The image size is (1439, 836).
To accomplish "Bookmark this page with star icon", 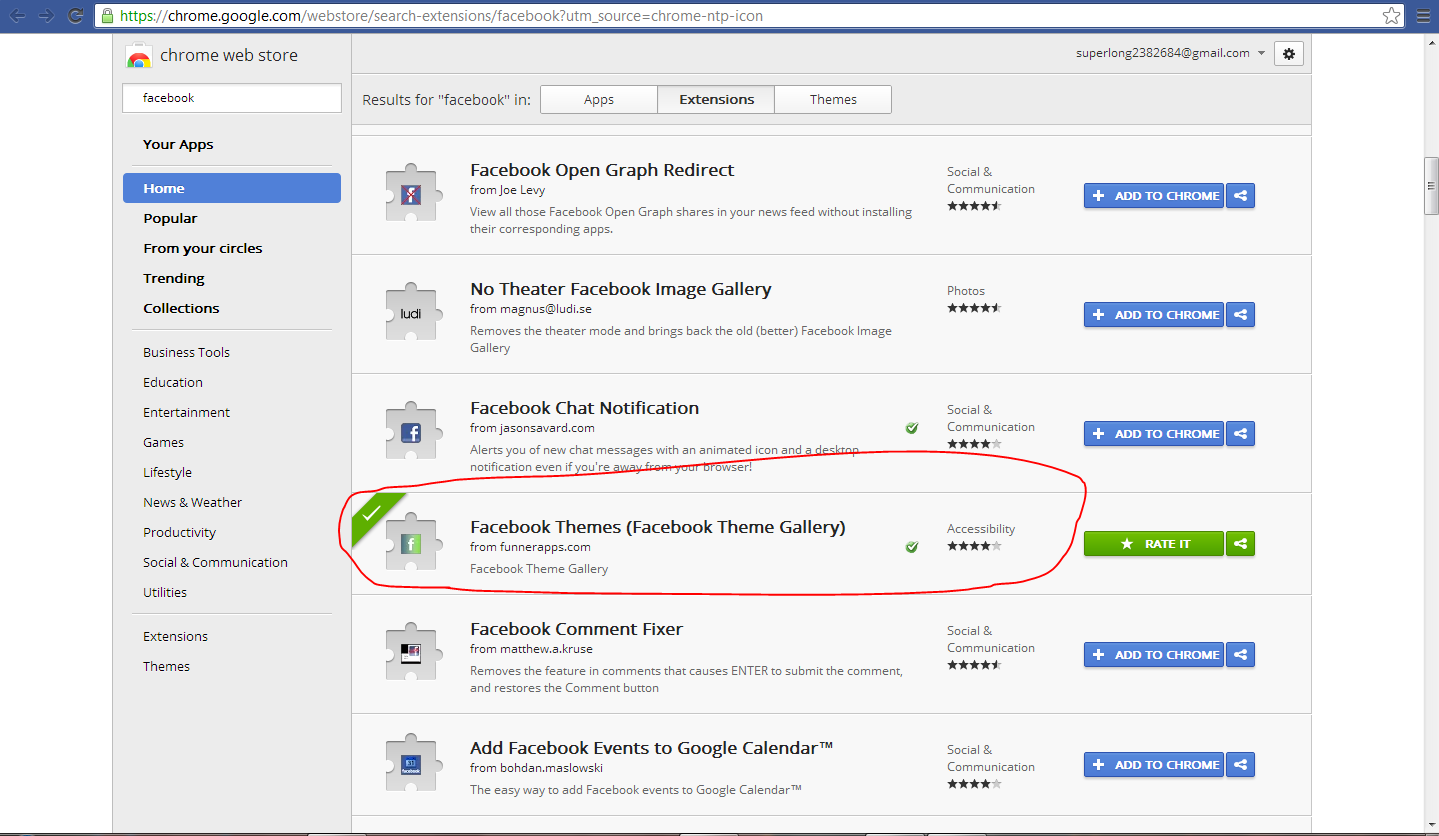I will click(x=1391, y=15).
